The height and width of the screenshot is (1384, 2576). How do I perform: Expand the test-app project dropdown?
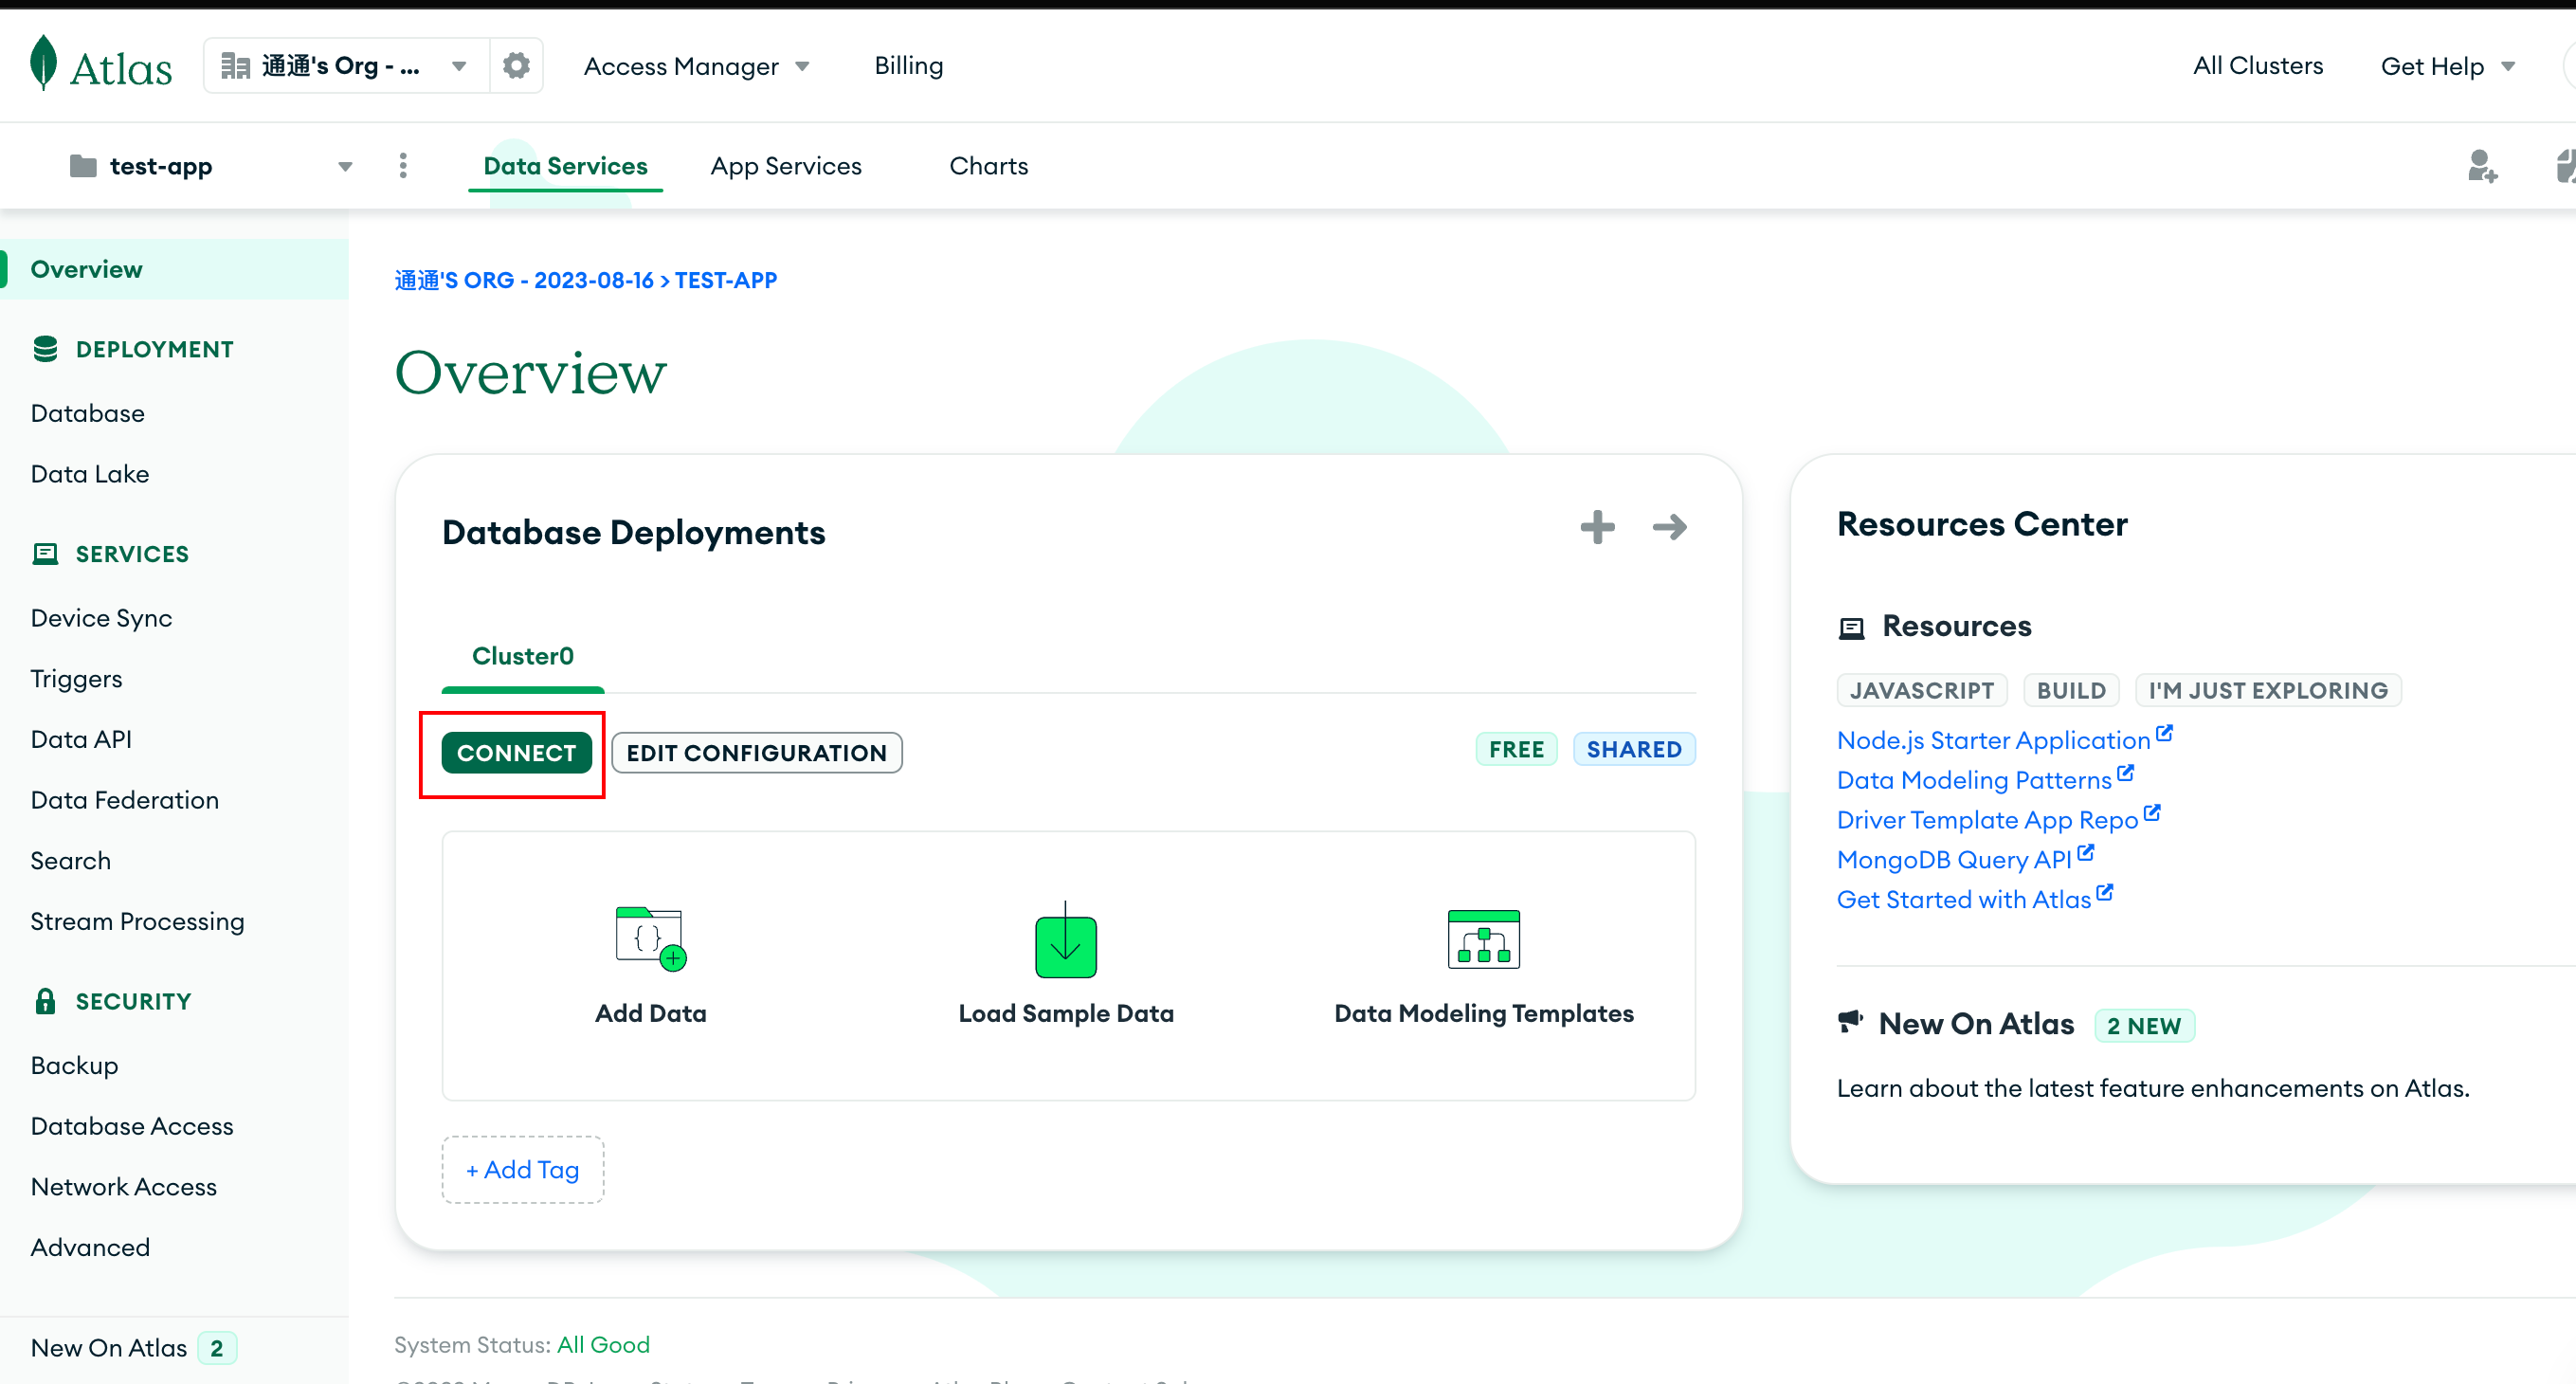pos(345,166)
